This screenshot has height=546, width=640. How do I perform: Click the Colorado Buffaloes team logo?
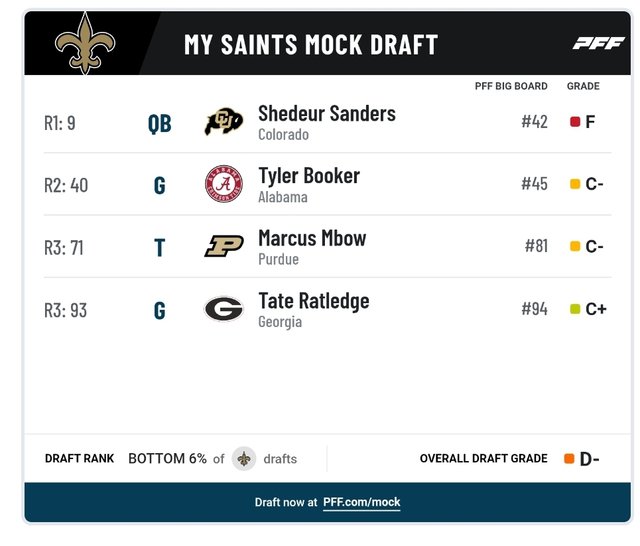click(224, 121)
